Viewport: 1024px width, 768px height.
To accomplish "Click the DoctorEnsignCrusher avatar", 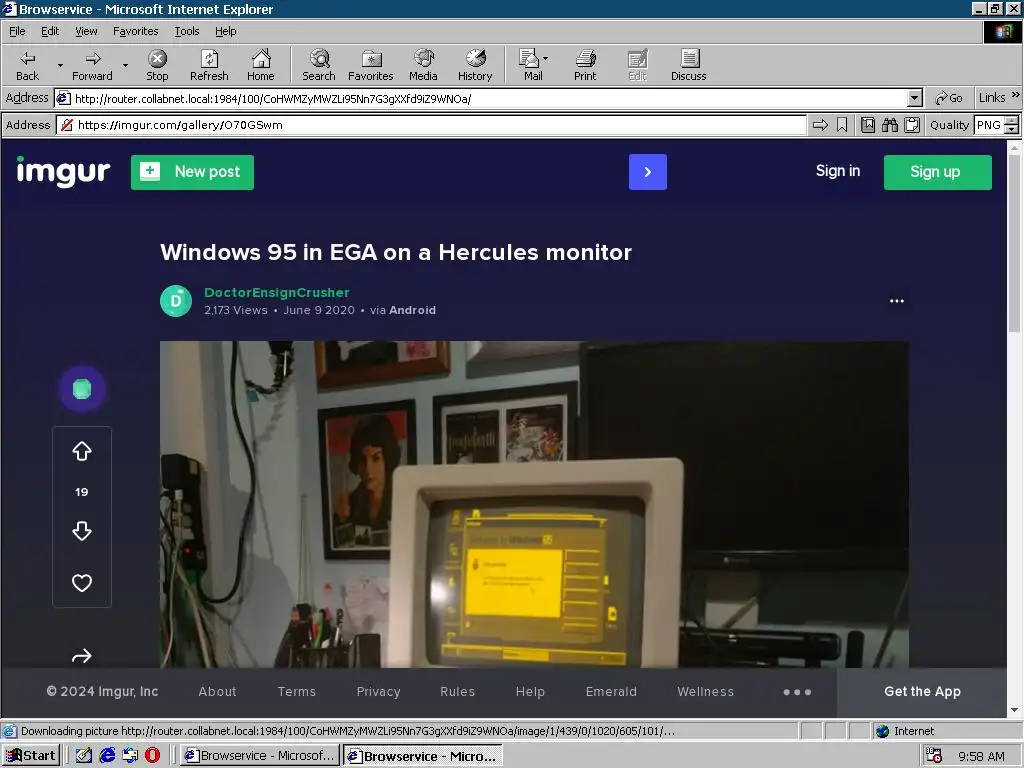I will point(176,301).
